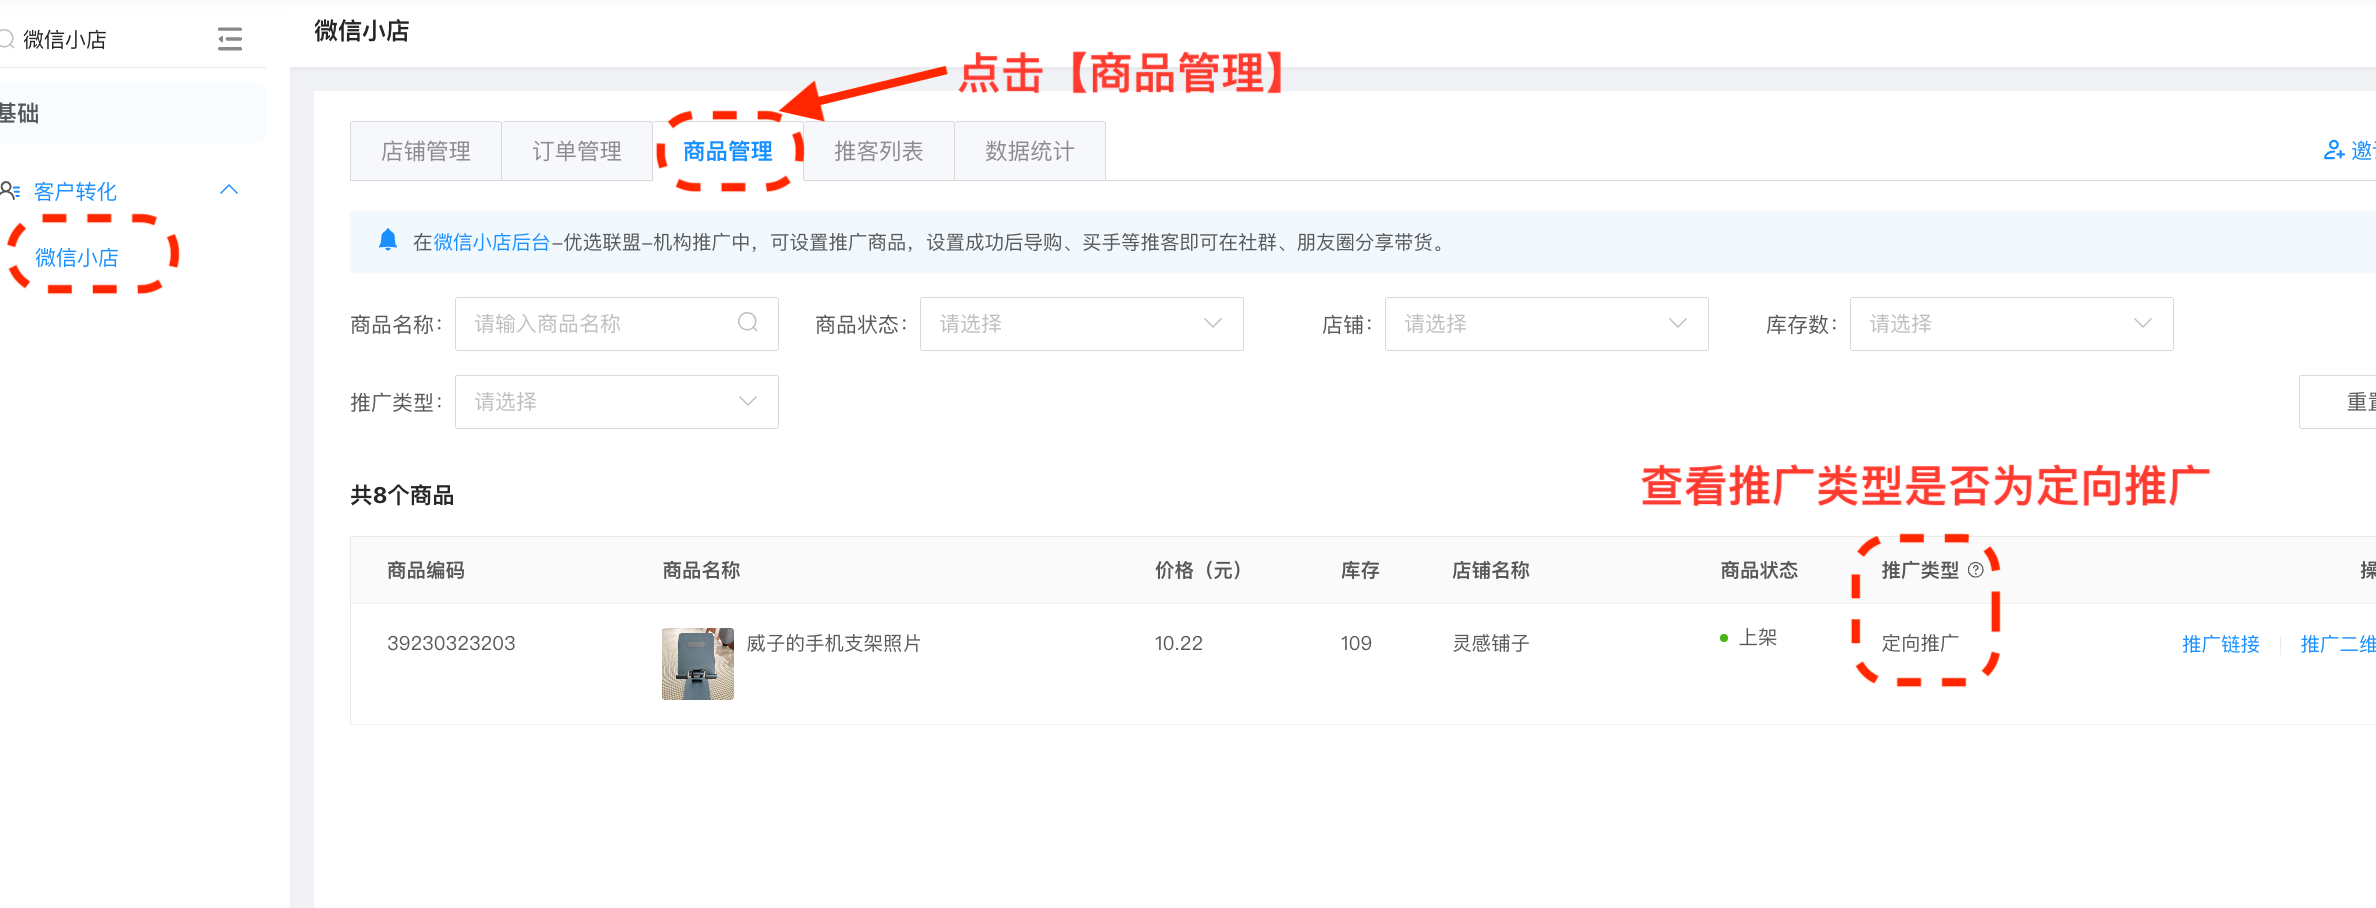Viewport: 2376px width, 908px height.
Task: Expand the 库存数 dropdown
Action: pos(2010,324)
